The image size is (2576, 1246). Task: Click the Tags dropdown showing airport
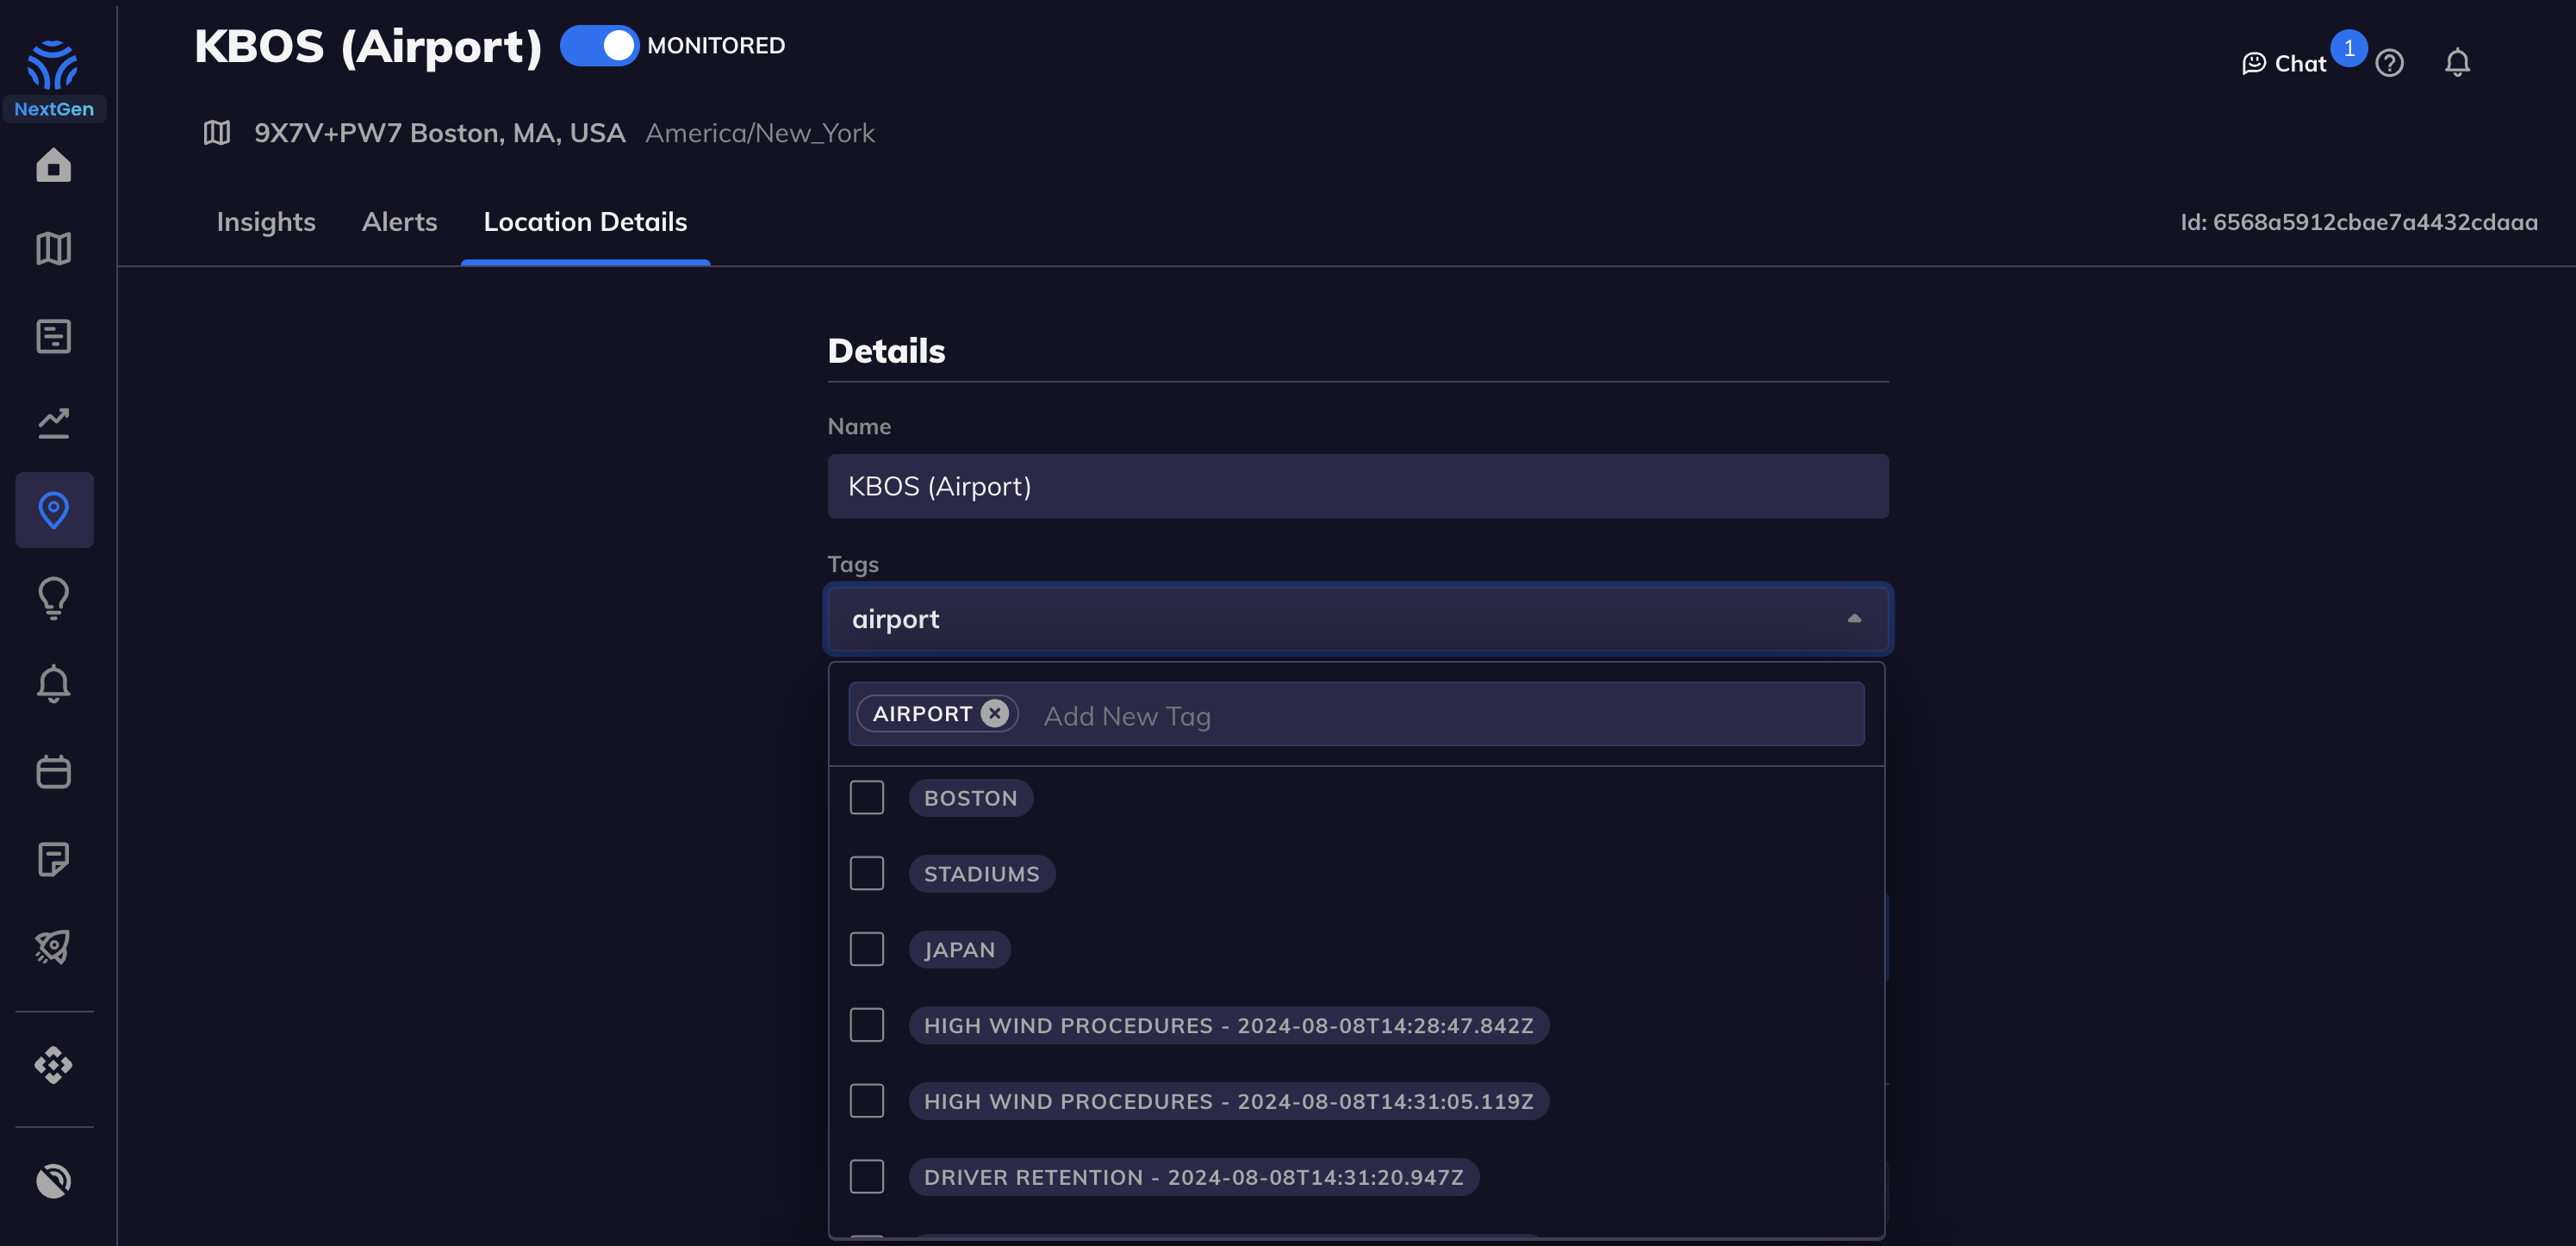click(x=1358, y=619)
